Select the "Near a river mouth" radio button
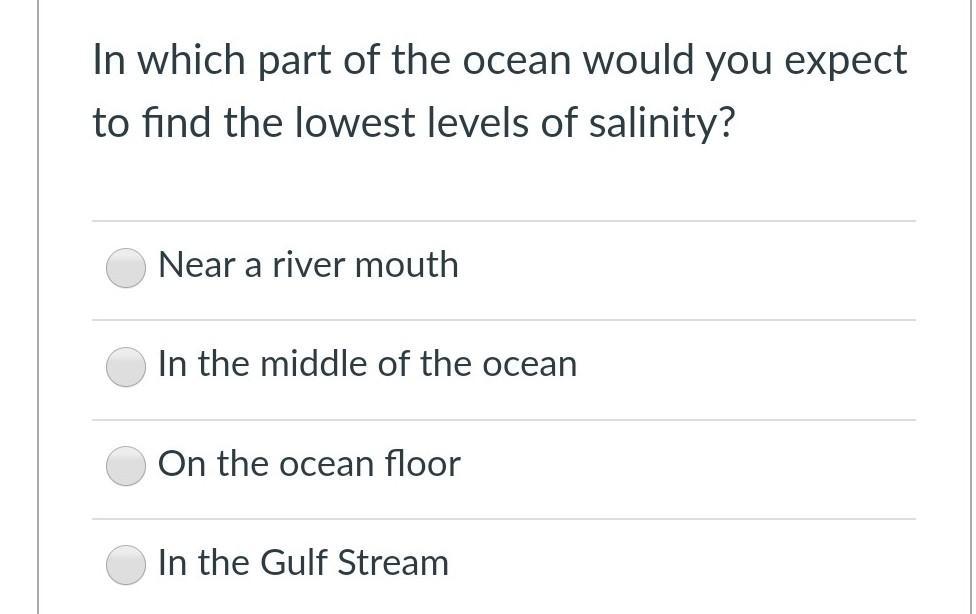 pyautogui.click(x=126, y=267)
